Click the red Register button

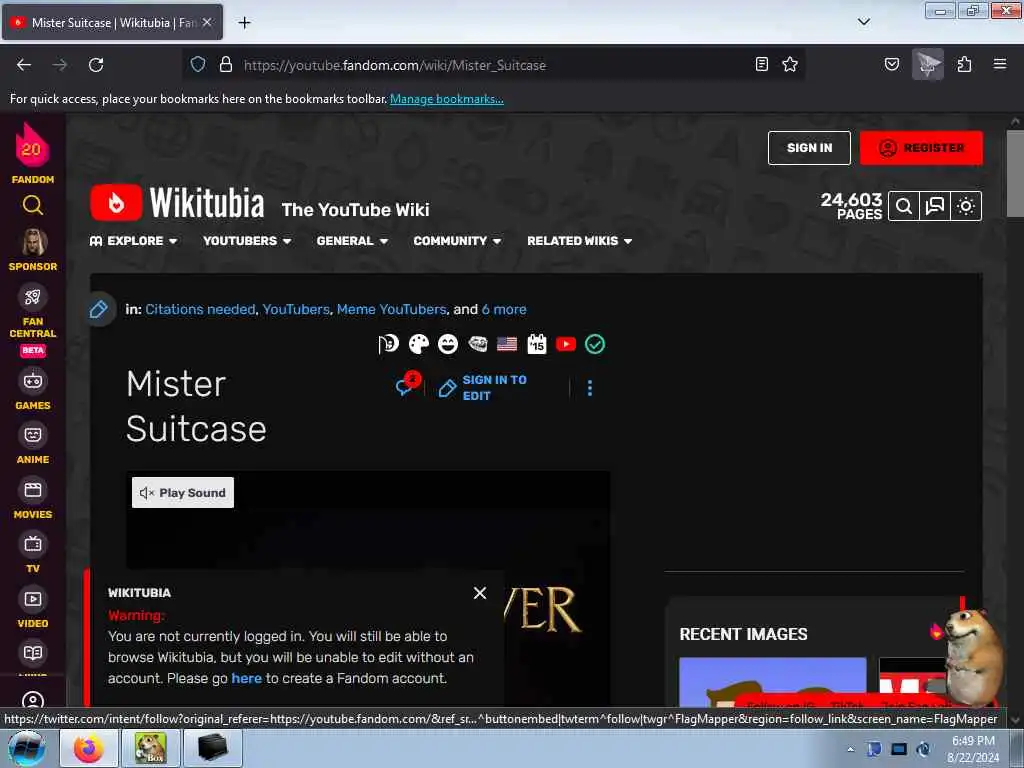pos(921,148)
